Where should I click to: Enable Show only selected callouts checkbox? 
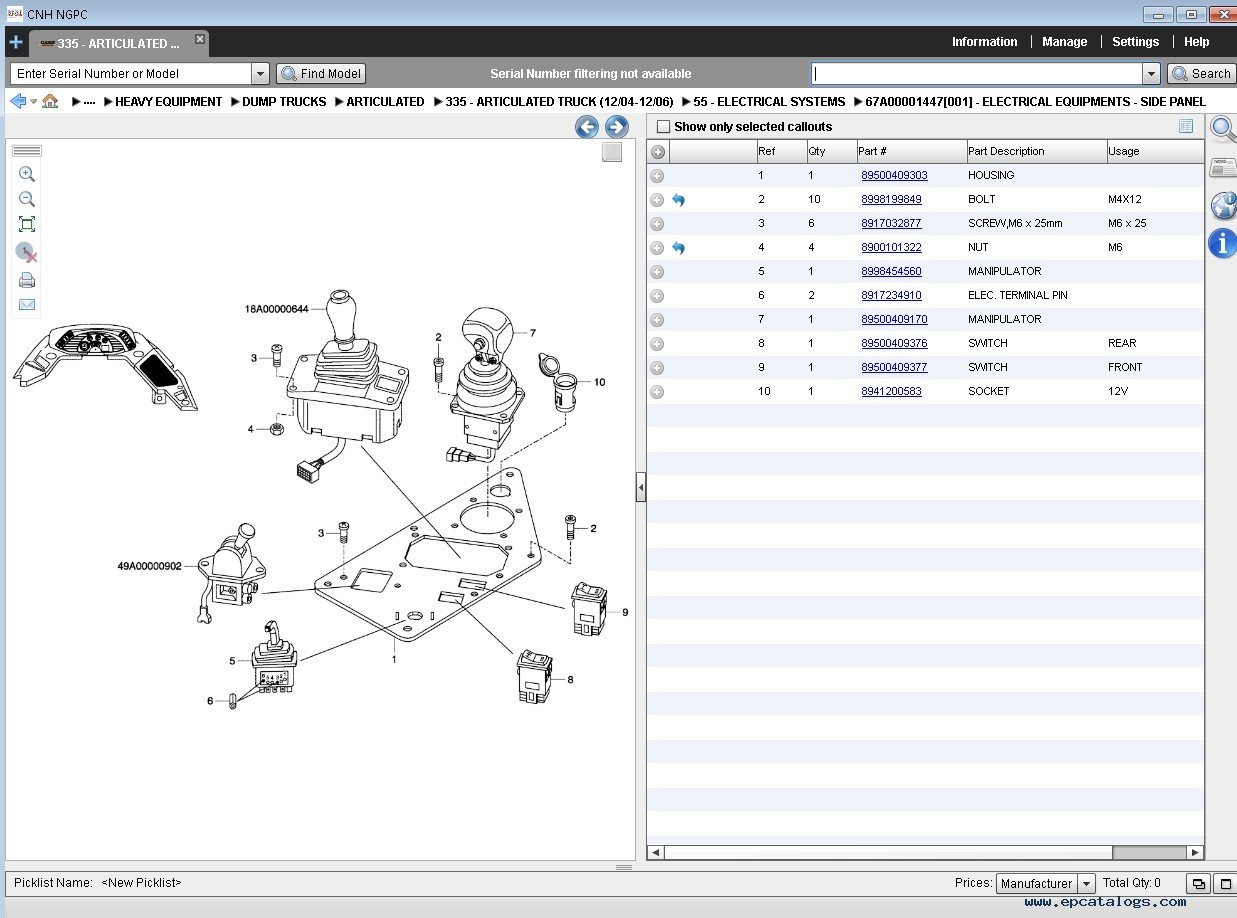(663, 127)
